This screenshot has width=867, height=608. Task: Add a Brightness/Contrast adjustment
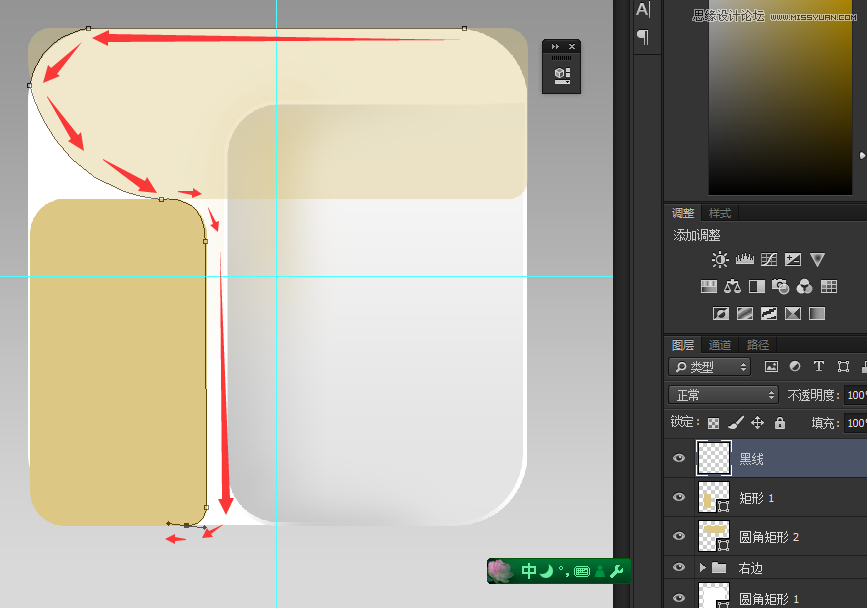point(720,259)
